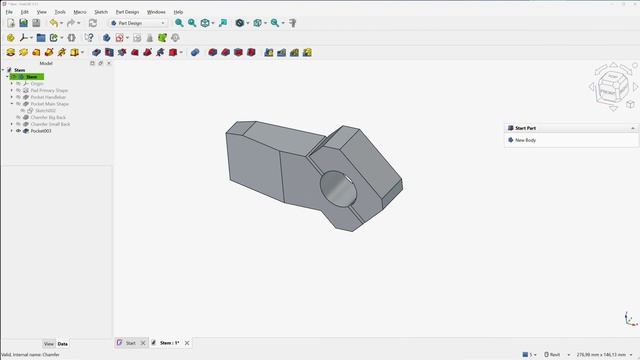The height and width of the screenshot is (360, 640).
Task: Click the Front face of navigation cube
Action: coord(608,92)
